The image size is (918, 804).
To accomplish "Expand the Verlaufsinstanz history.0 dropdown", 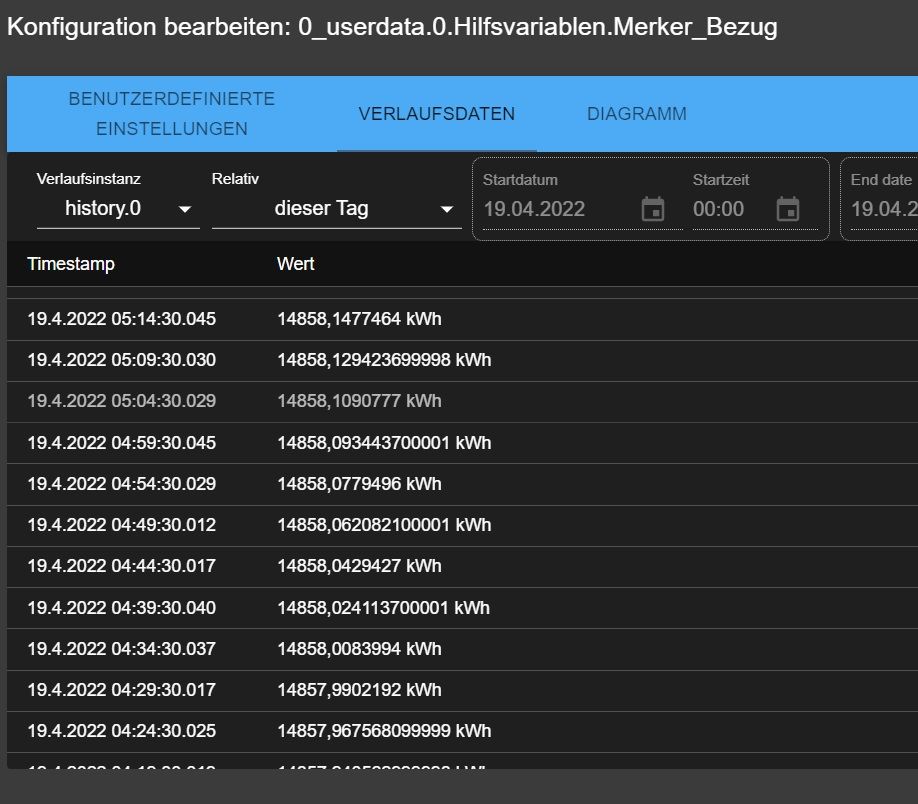I will pos(118,209).
